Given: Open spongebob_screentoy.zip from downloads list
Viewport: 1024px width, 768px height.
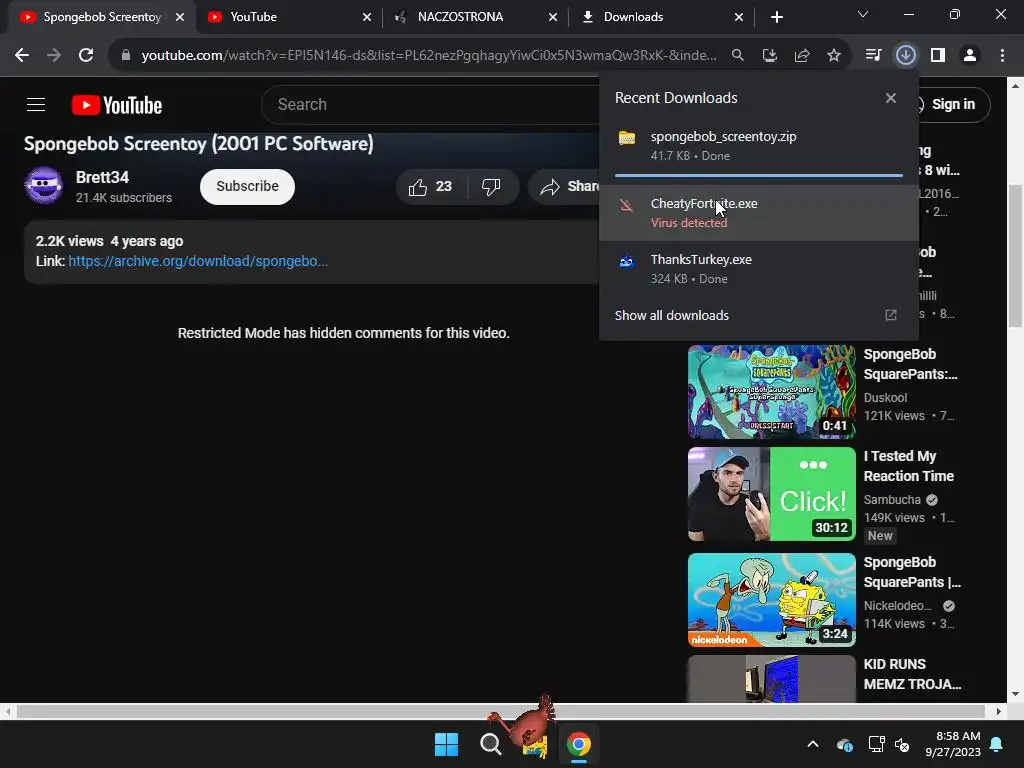Looking at the screenshot, I should [x=759, y=146].
